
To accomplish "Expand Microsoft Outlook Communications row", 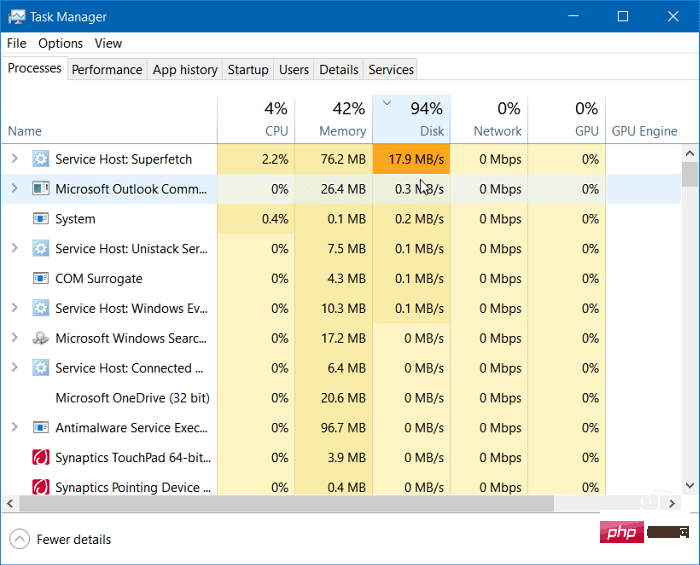I will 14,188.
